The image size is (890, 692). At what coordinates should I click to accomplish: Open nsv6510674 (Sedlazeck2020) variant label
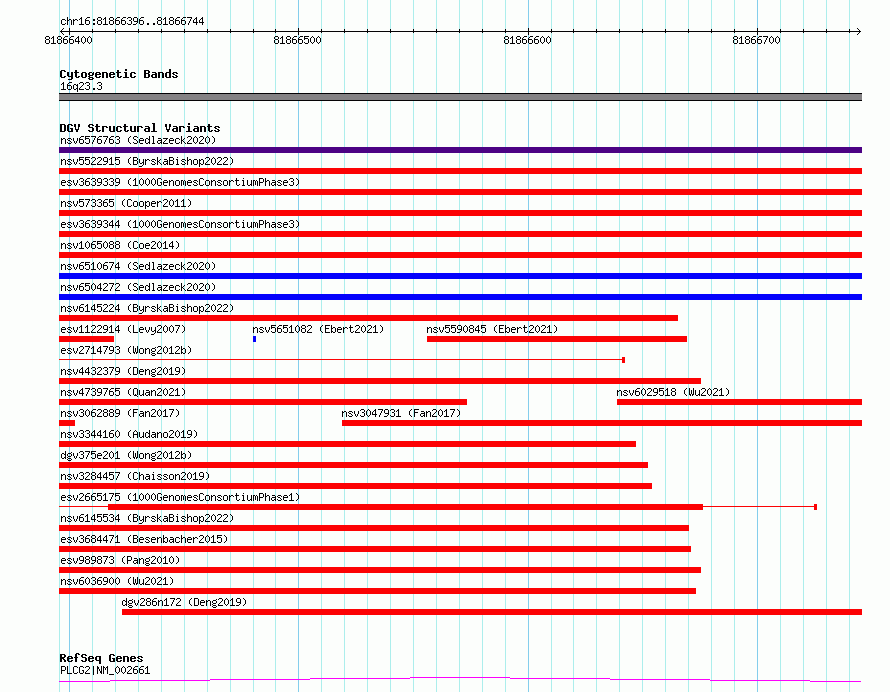tap(138, 266)
